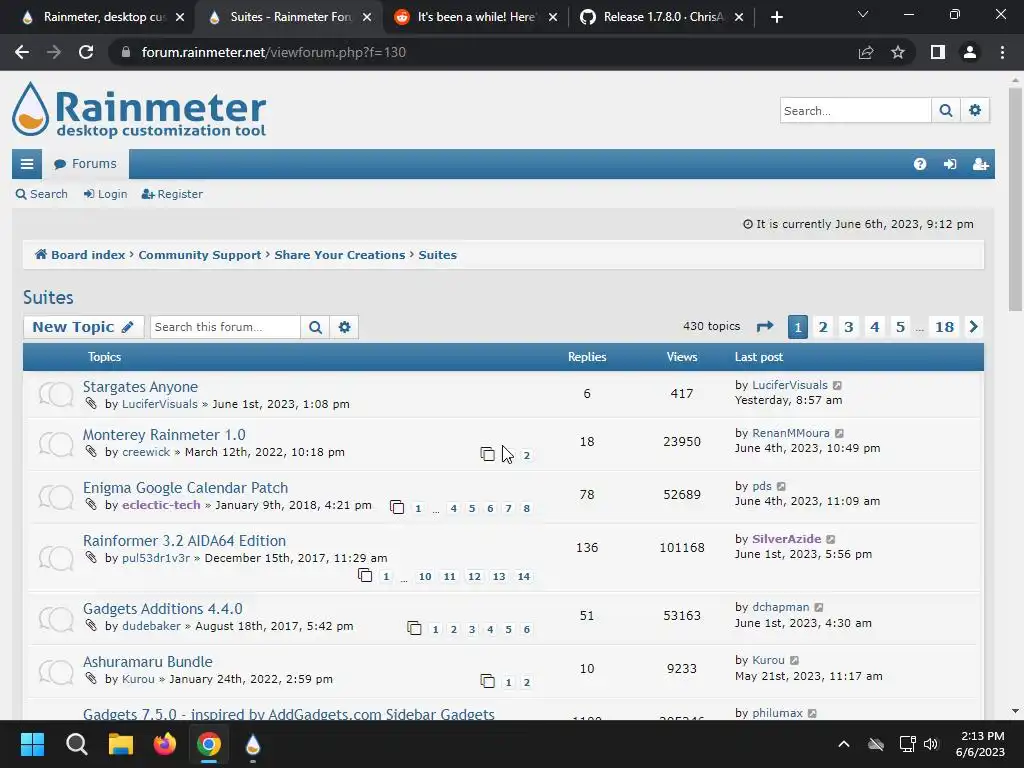The height and width of the screenshot is (768, 1024).
Task: Go to page 18 in pagination
Action: [944, 327]
